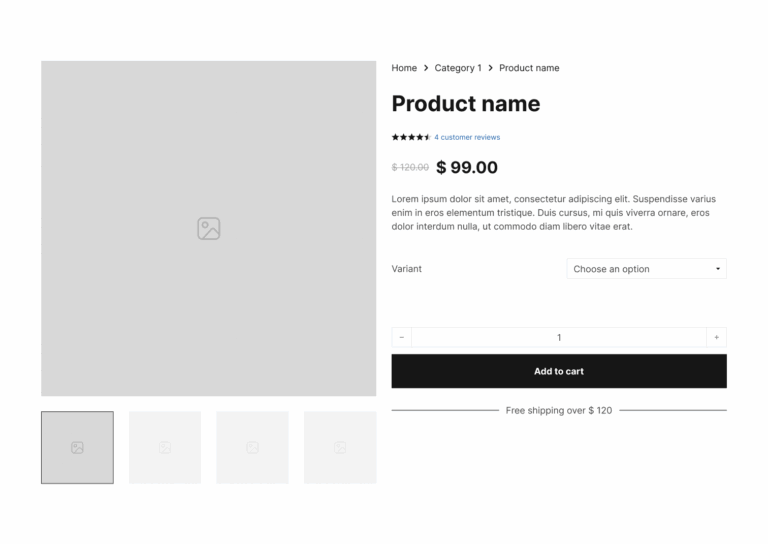Click the Home breadcrumb link
Viewport: 768px width, 545px height.
[x=404, y=68]
